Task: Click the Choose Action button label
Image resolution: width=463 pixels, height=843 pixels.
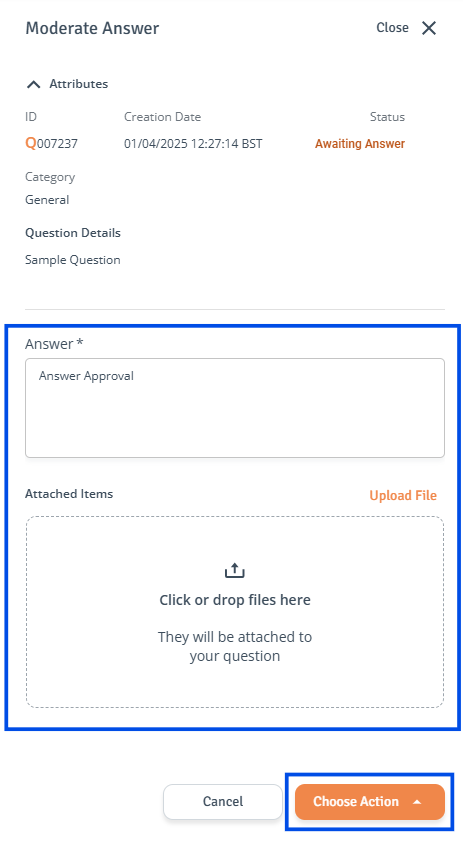Action: pos(356,801)
